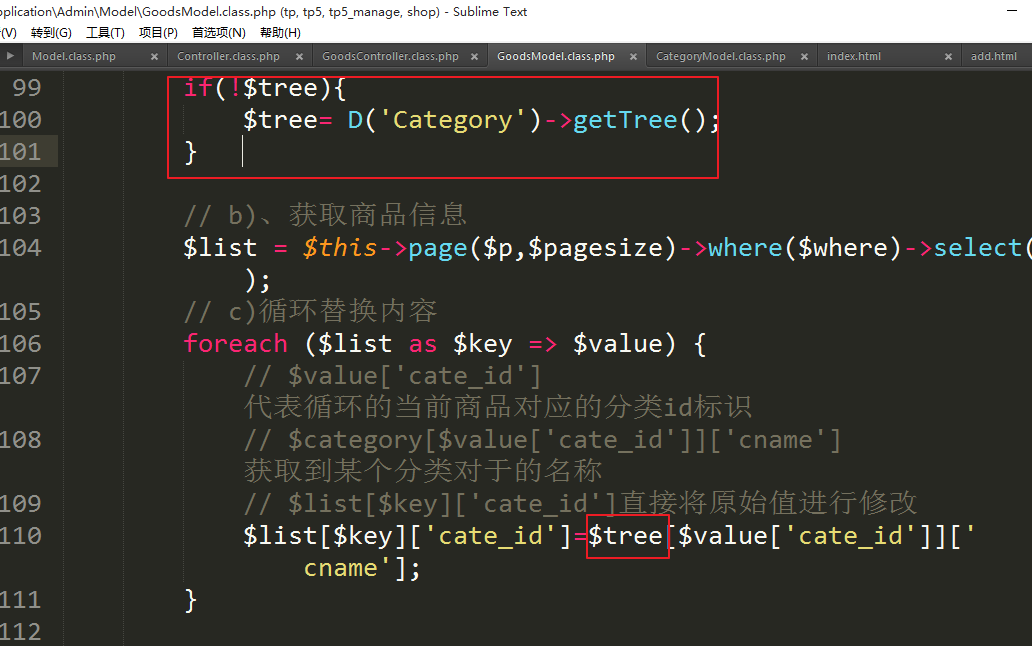Close the CategoryModel.class.php tab
This screenshot has height=646, width=1032.
[x=802, y=57]
